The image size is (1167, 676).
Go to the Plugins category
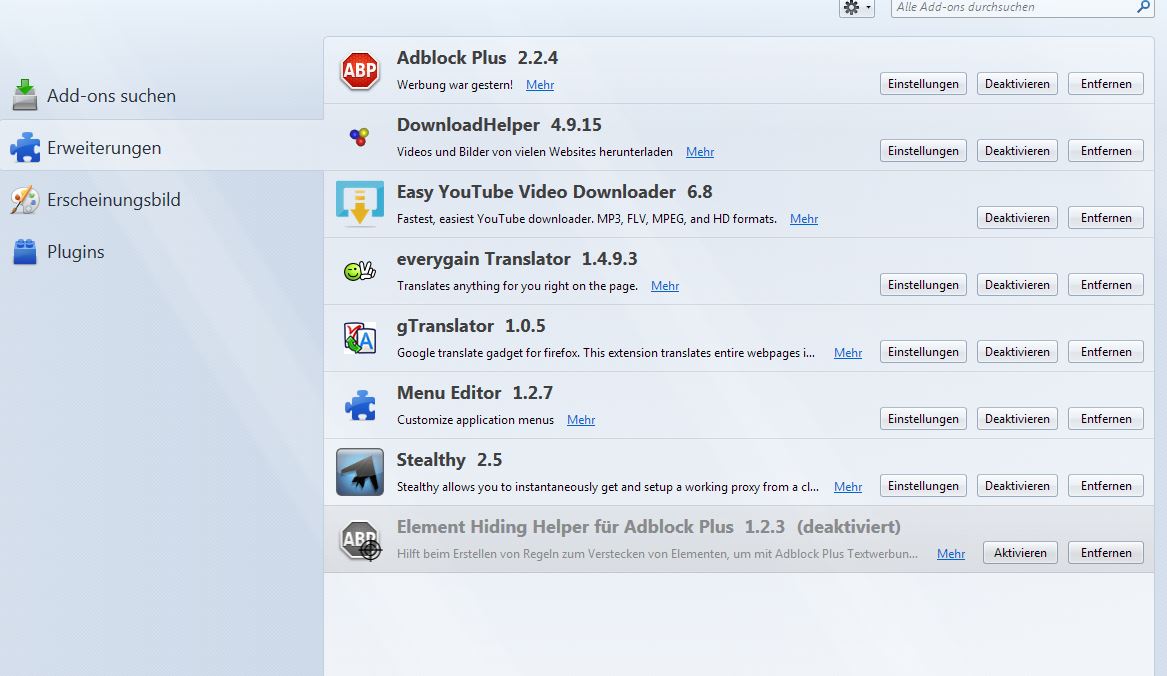(162, 252)
